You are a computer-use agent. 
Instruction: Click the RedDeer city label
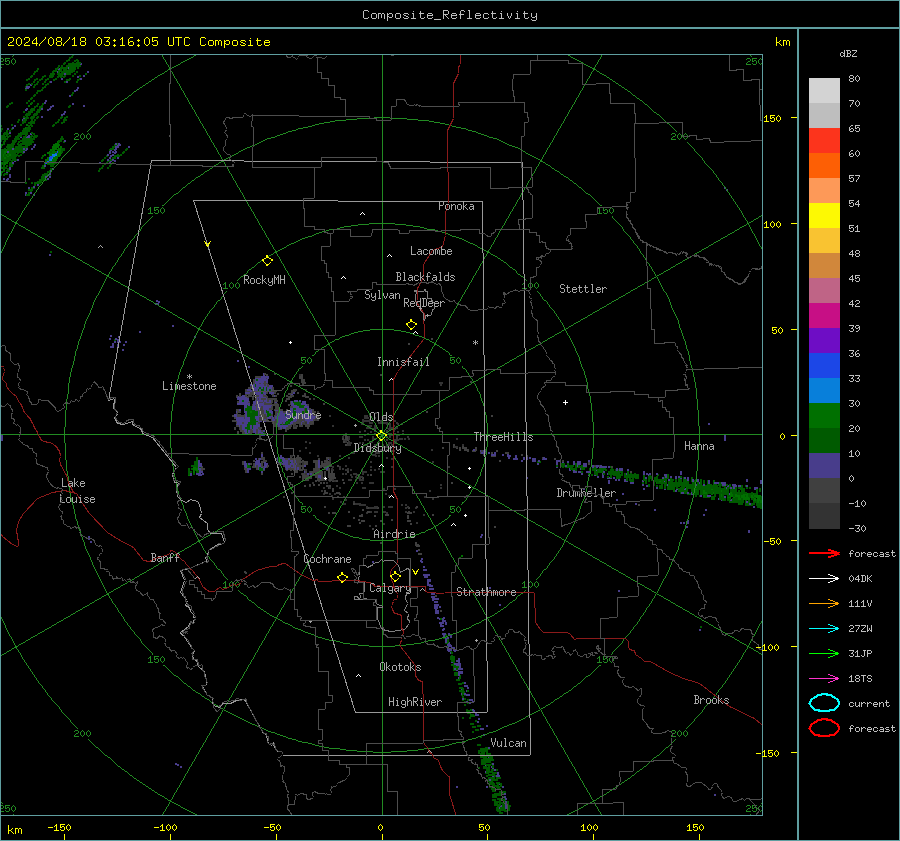tap(424, 303)
